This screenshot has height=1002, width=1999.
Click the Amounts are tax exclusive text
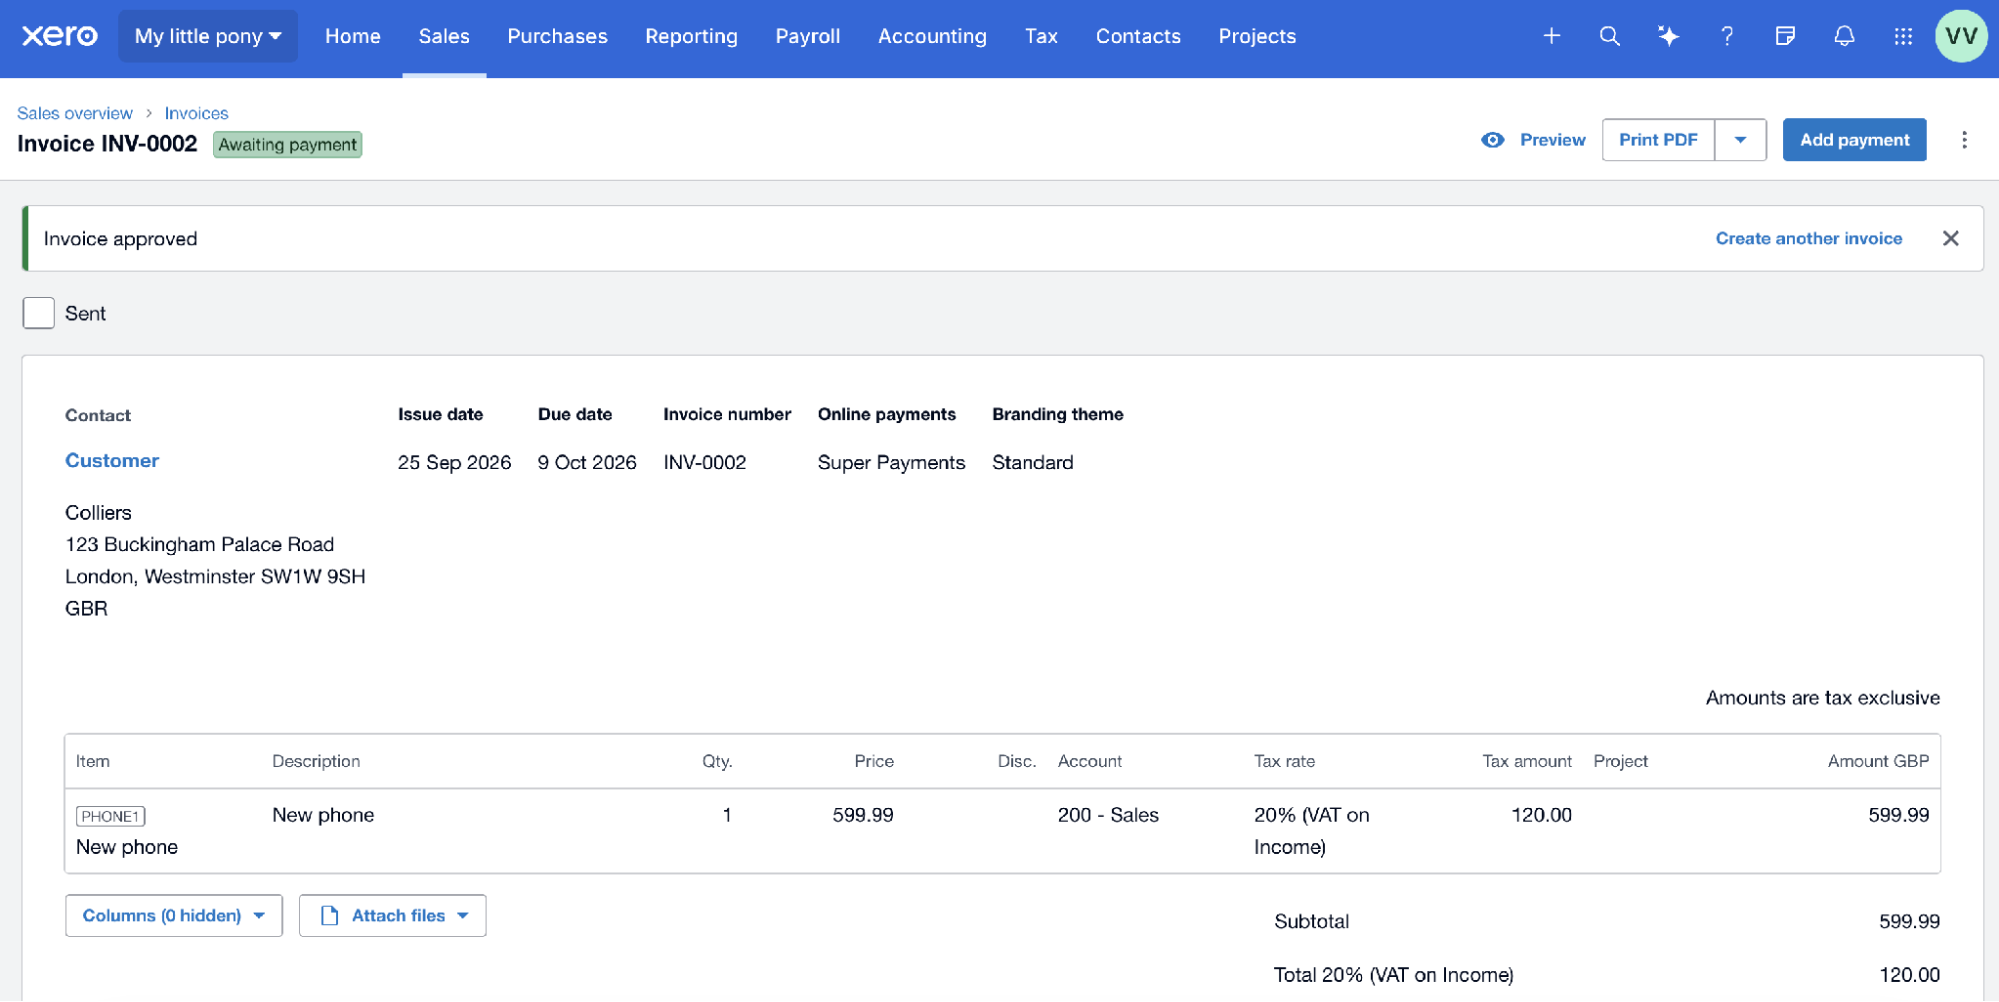point(1822,698)
